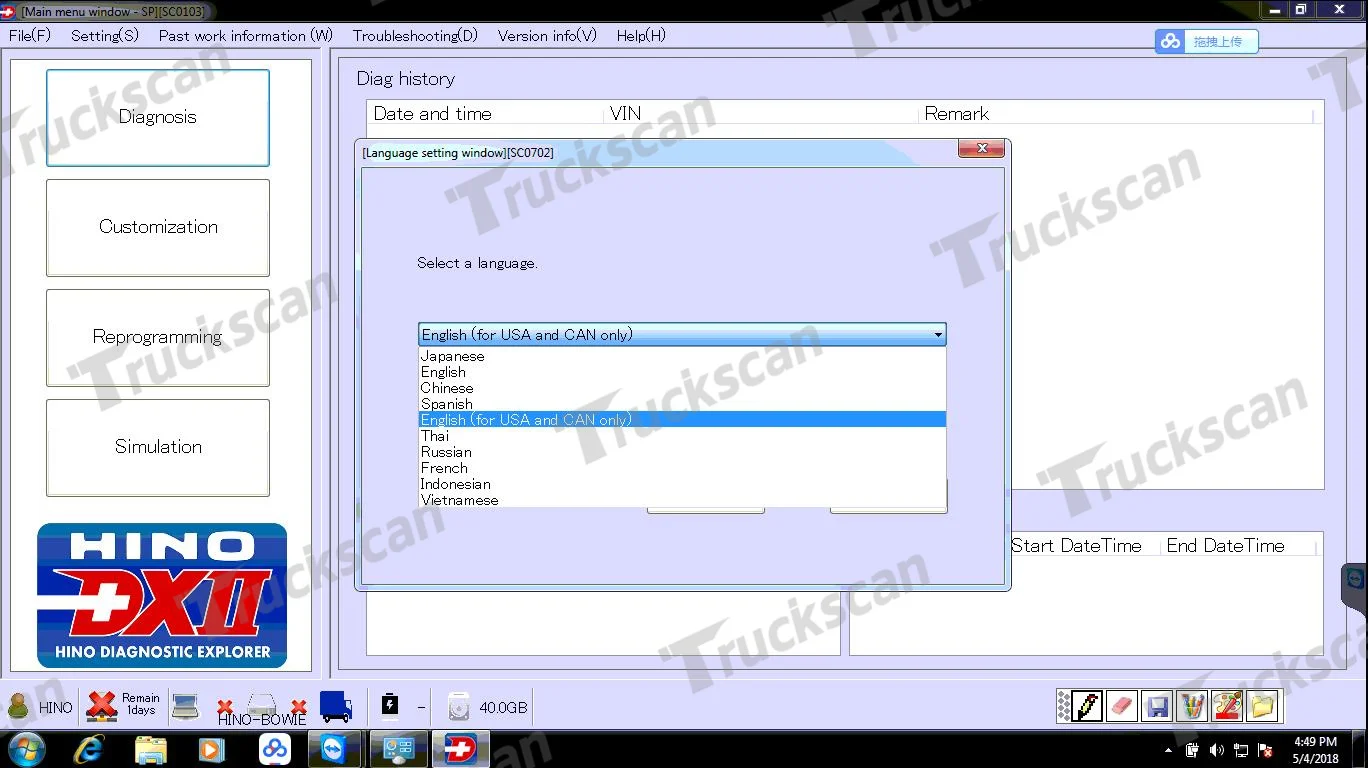The height and width of the screenshot is (768, 1368).
Task: Click the blue truck status icon
Action: click(x=336, y=706)
